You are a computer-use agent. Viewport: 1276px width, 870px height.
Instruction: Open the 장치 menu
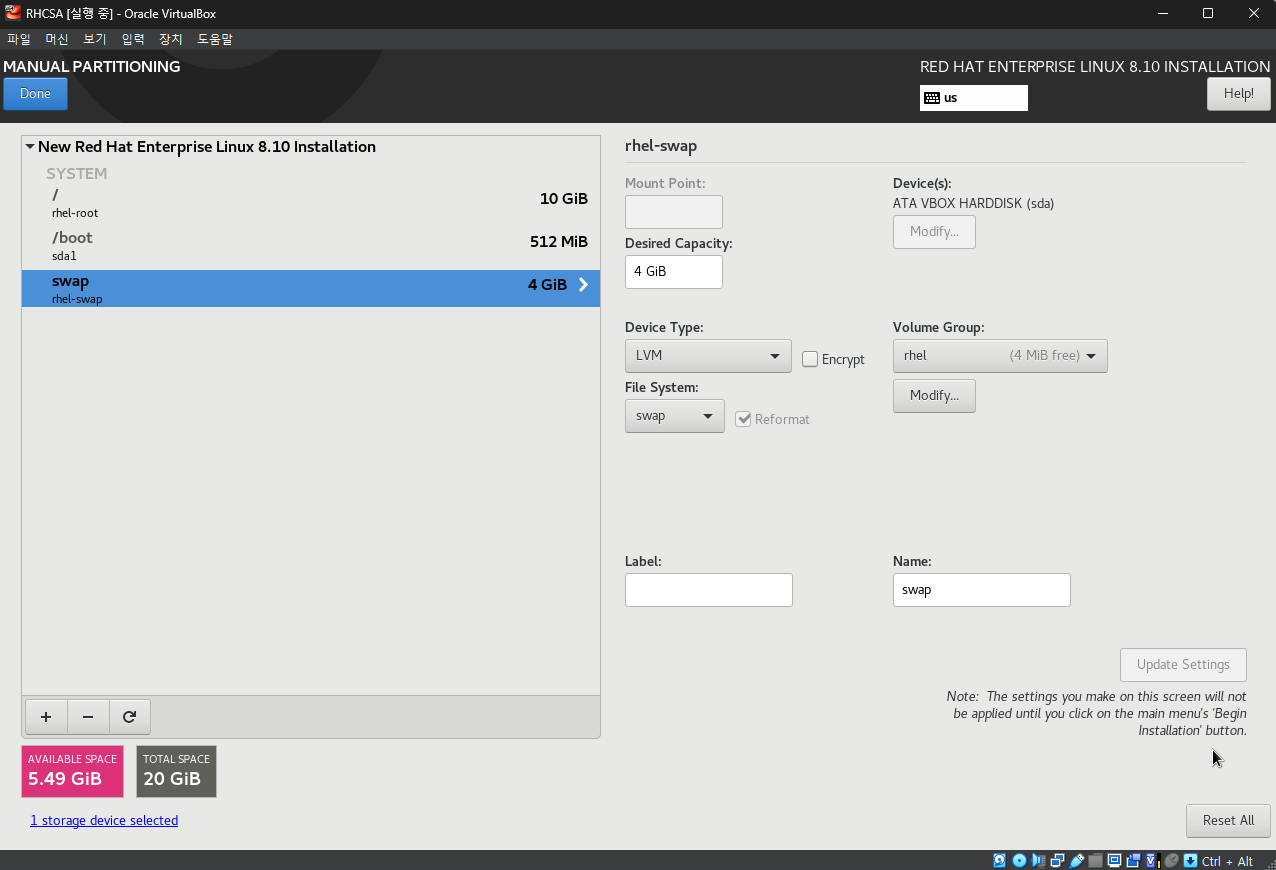171,39
